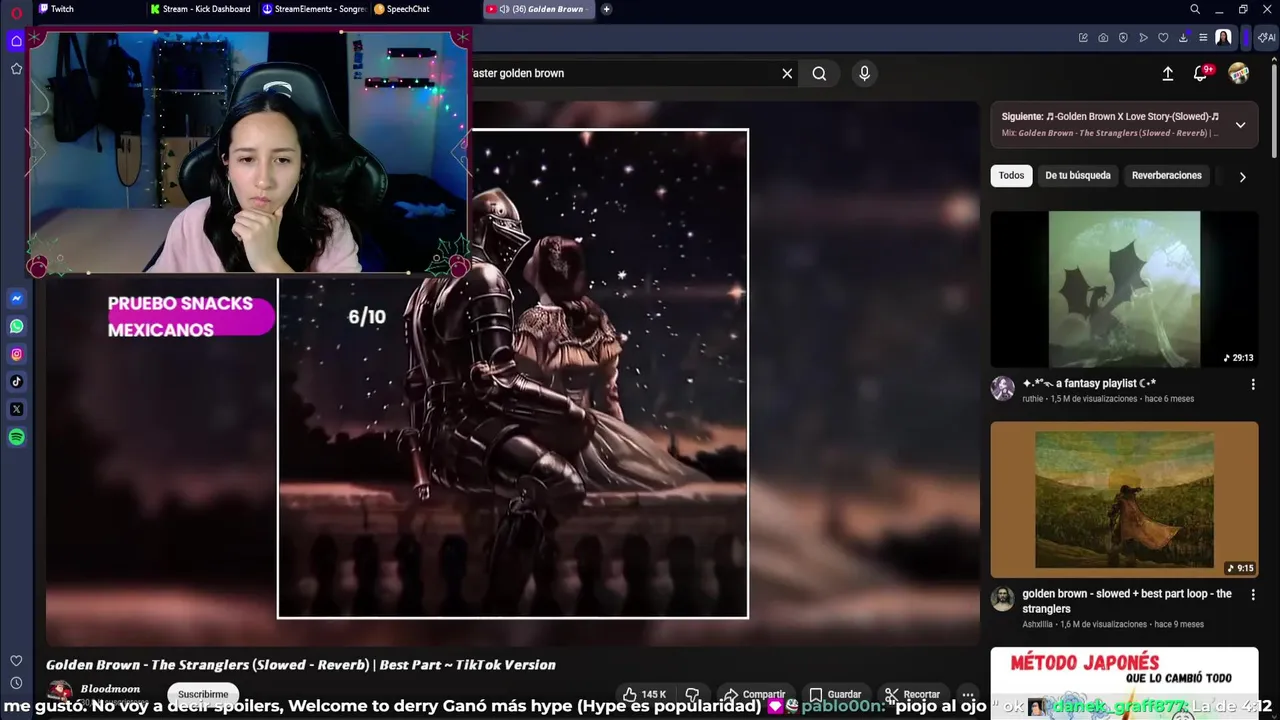The width and height of the screenshot is (1280, 720).
Task: Open the Opera menu logo
Action: [x=16, y=13]
